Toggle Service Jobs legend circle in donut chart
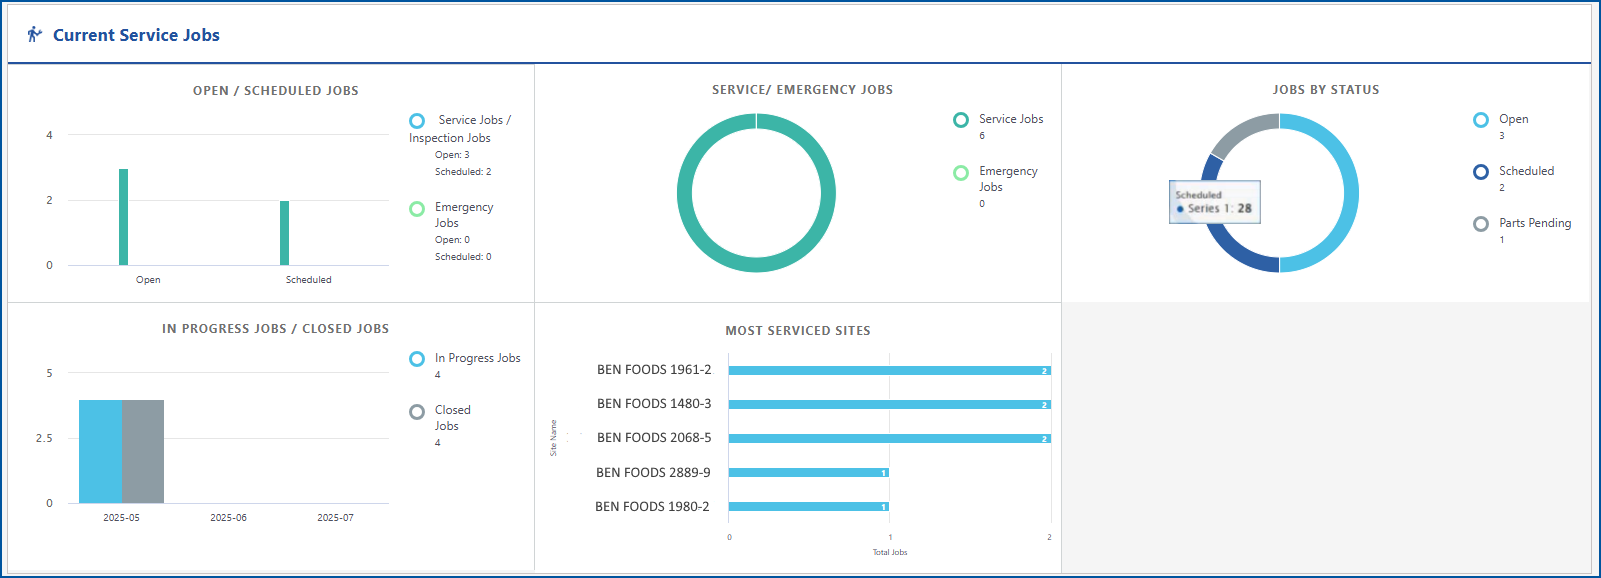Screen dimensions: 1601x578 coord(961,120)
